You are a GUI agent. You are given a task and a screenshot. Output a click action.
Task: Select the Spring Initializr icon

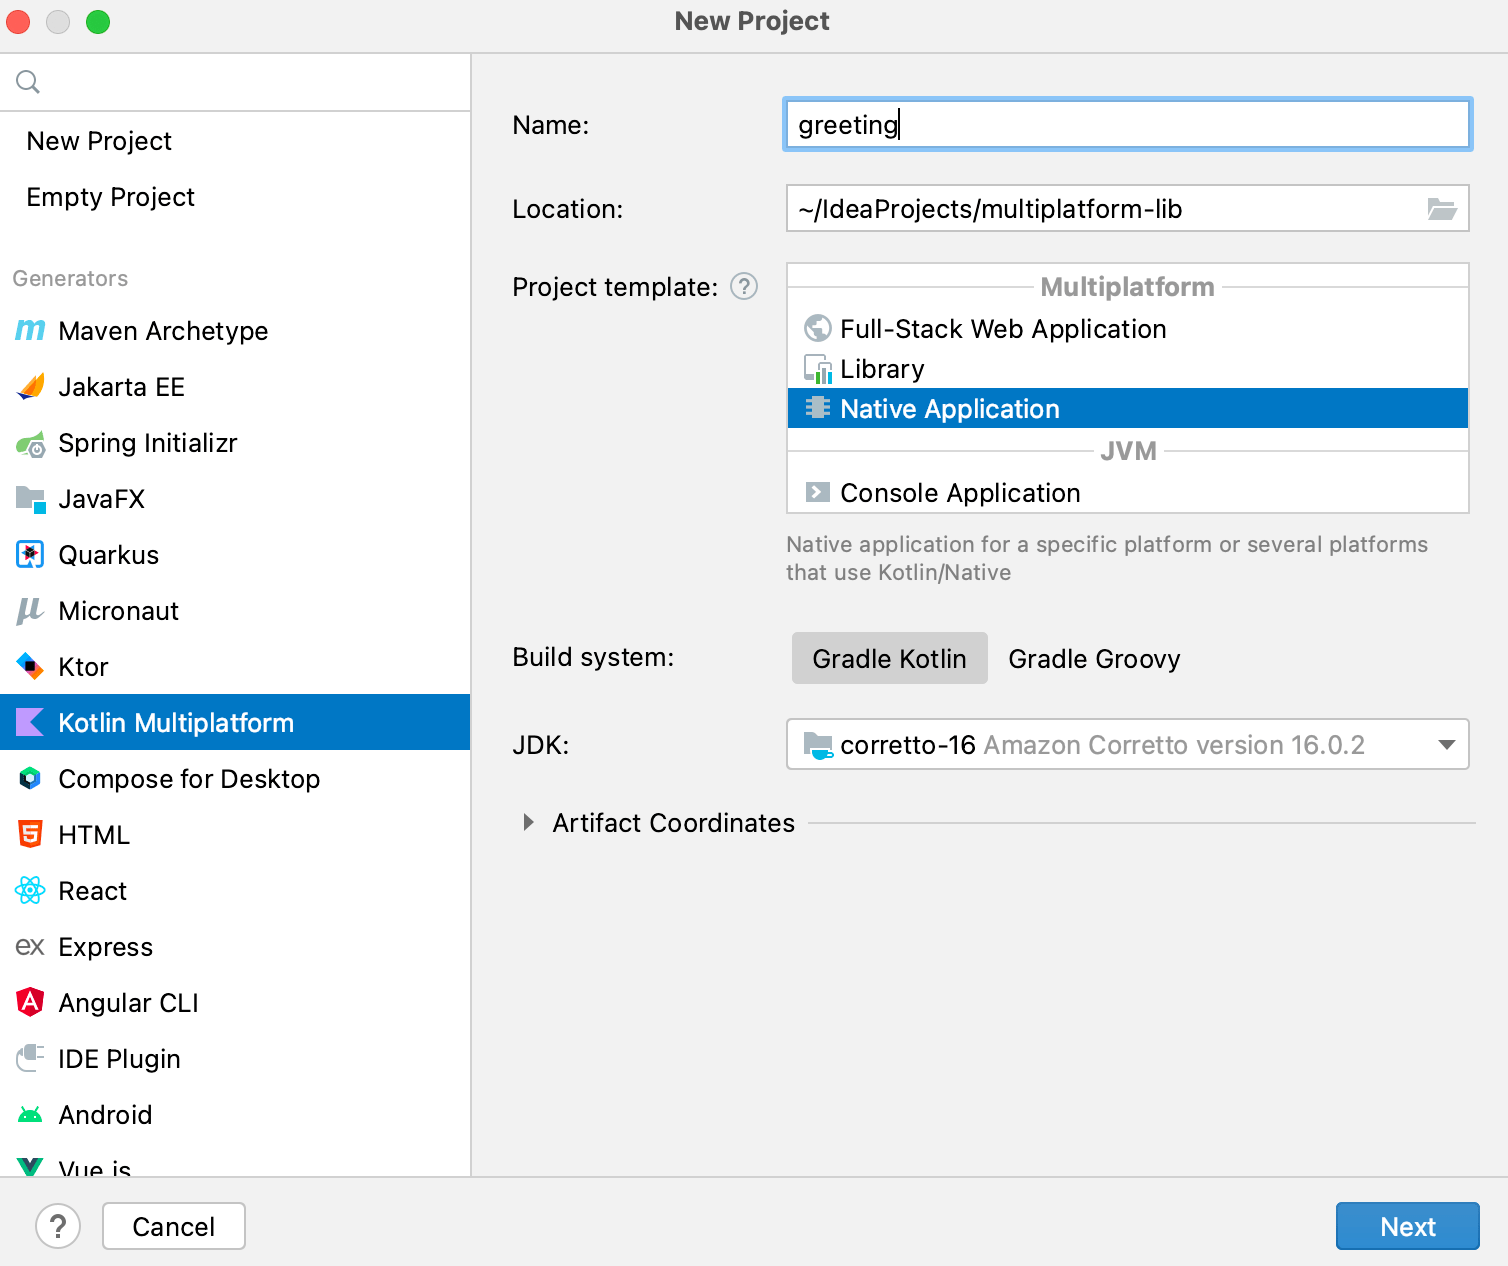coord(30,443)
